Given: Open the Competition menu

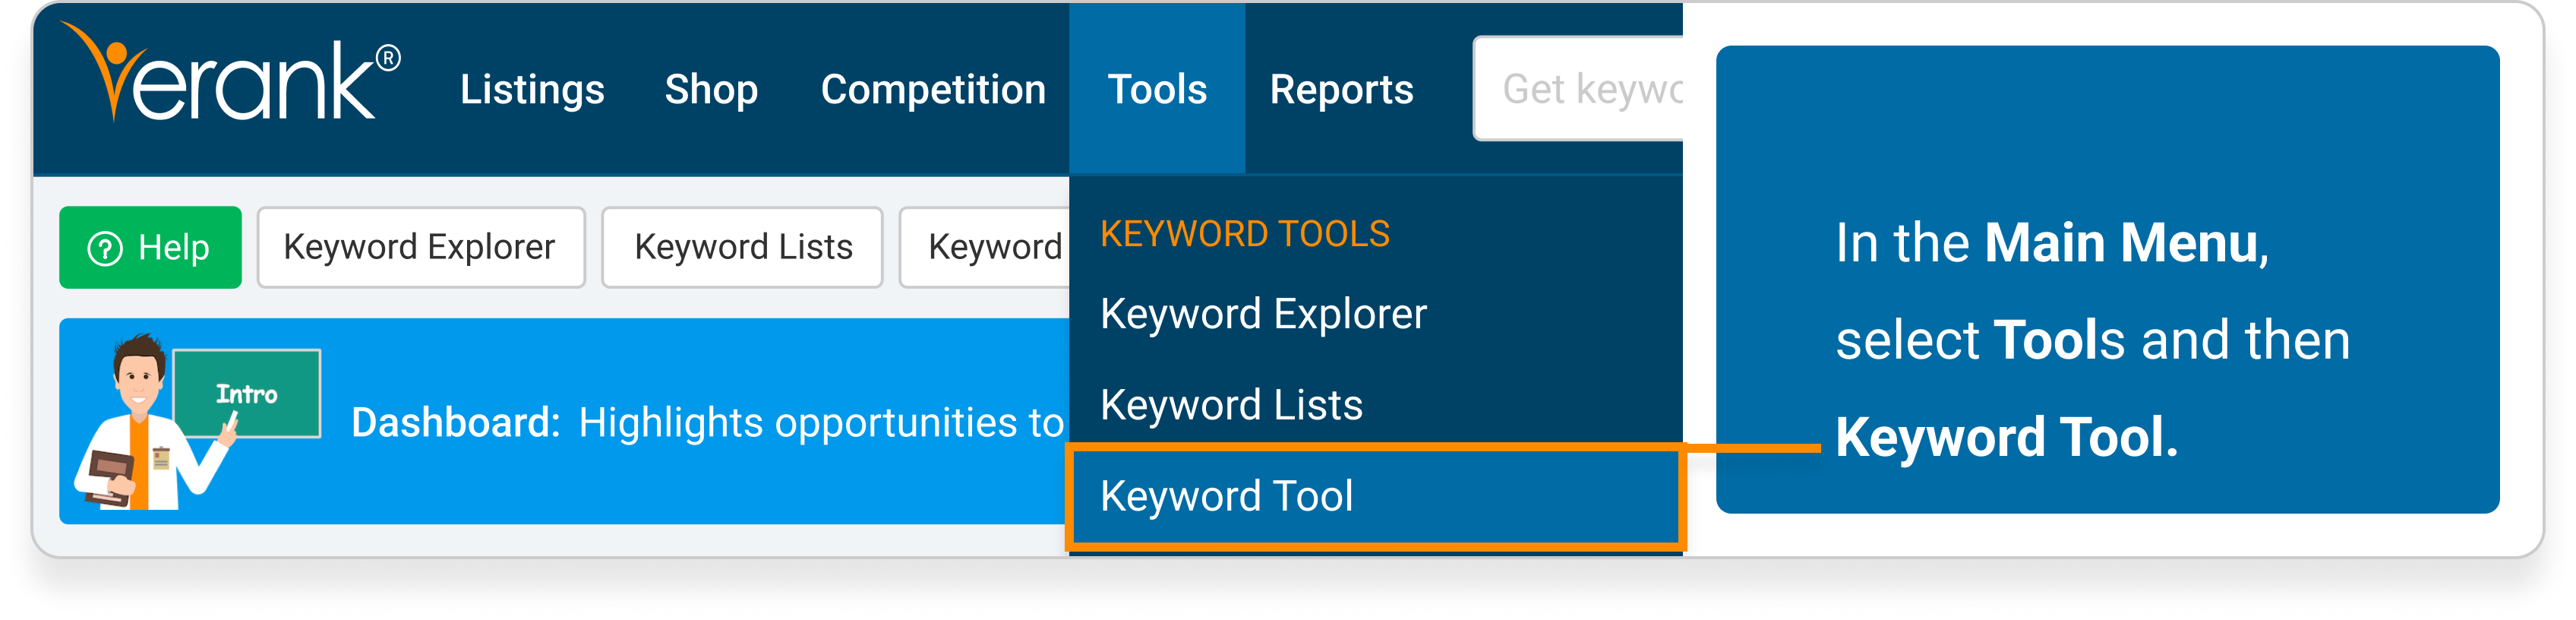Looking at the screenshot, I should point(933,90).
